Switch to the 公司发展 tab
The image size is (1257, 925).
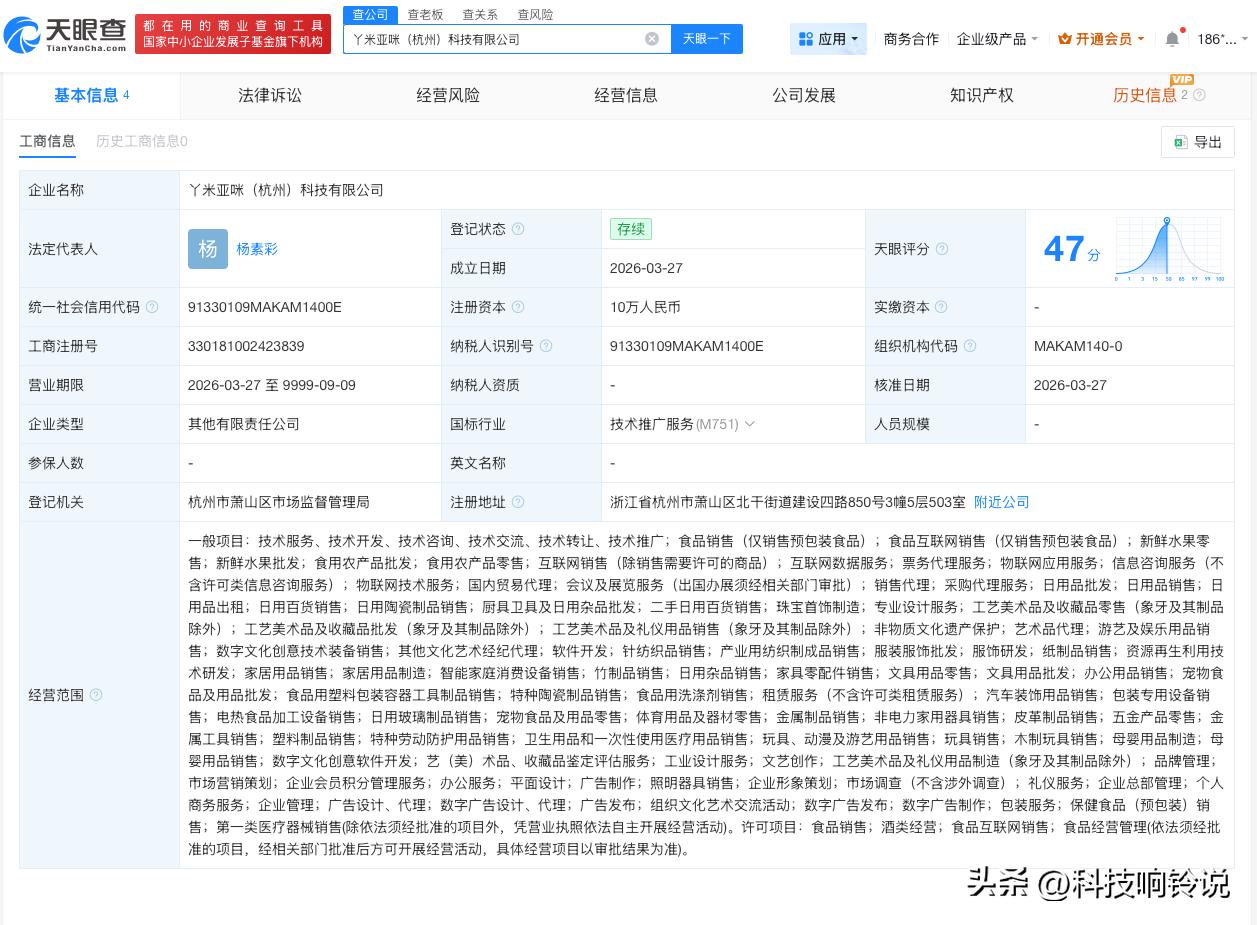pos(804,95)
